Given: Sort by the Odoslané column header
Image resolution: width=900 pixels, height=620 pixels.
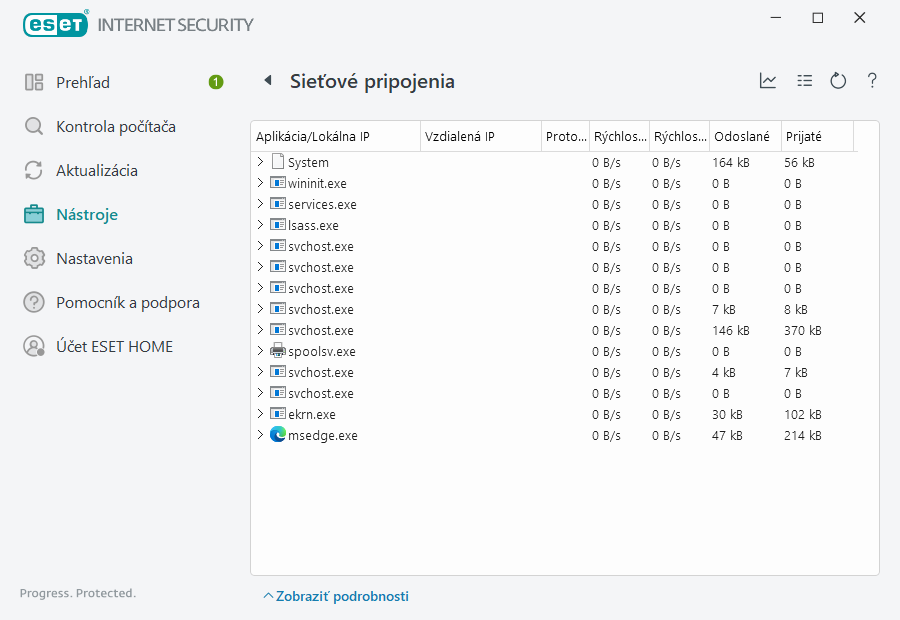Looking at the screenshot, I should (735, 136).
